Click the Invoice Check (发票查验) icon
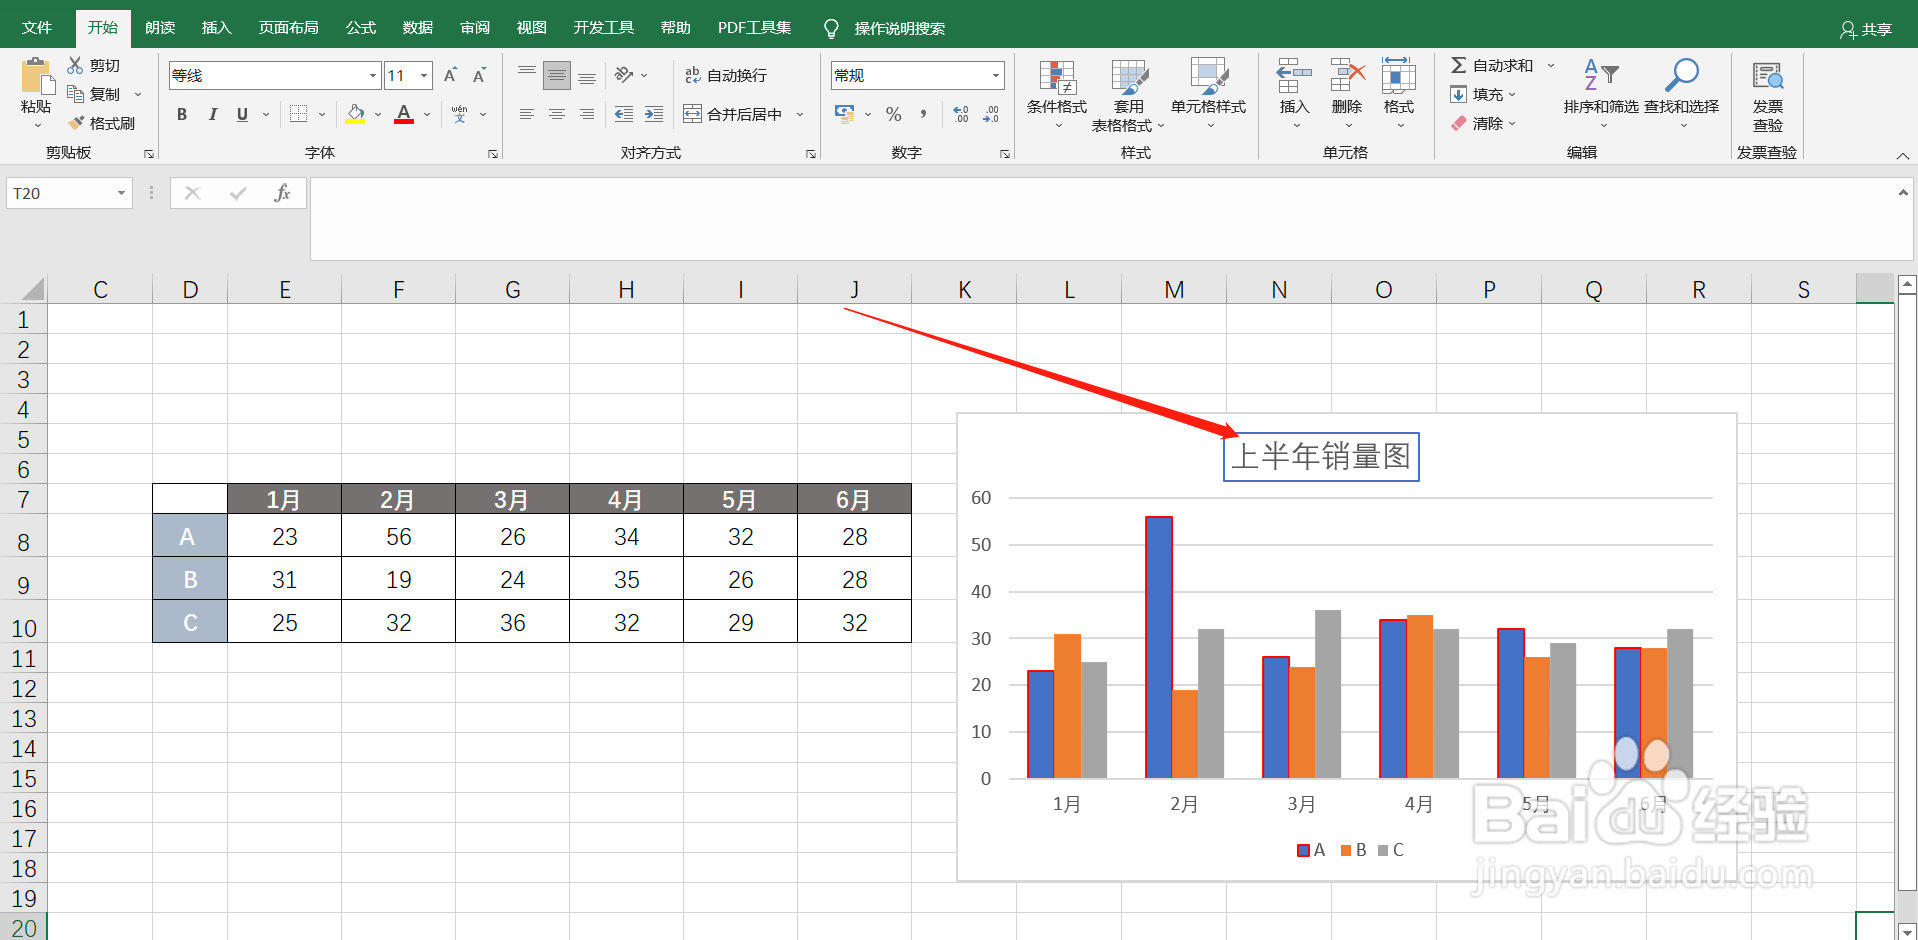Screen dimensions: 1918x940 click(x=1768, y=76)
